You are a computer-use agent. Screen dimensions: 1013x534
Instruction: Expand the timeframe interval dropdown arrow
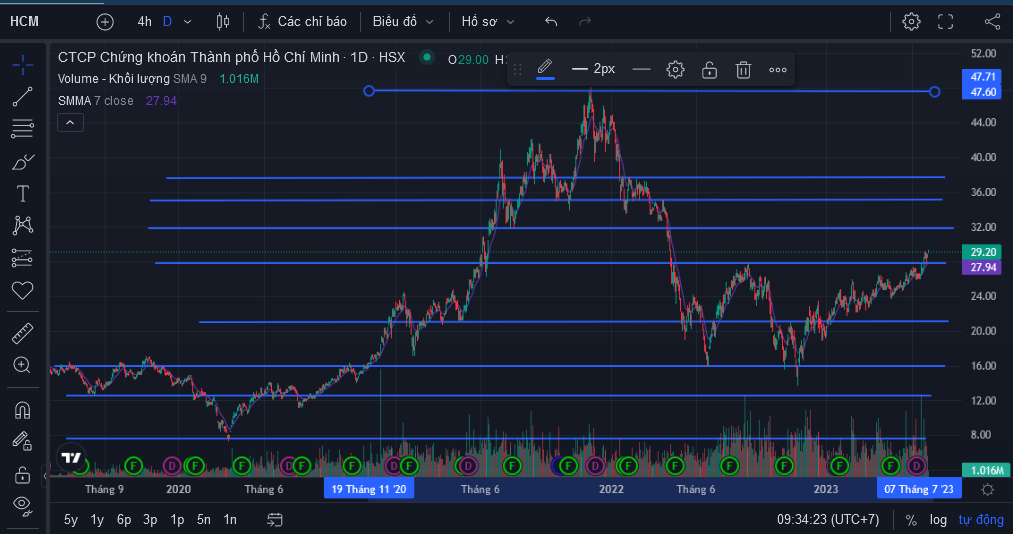click(187, 22)
